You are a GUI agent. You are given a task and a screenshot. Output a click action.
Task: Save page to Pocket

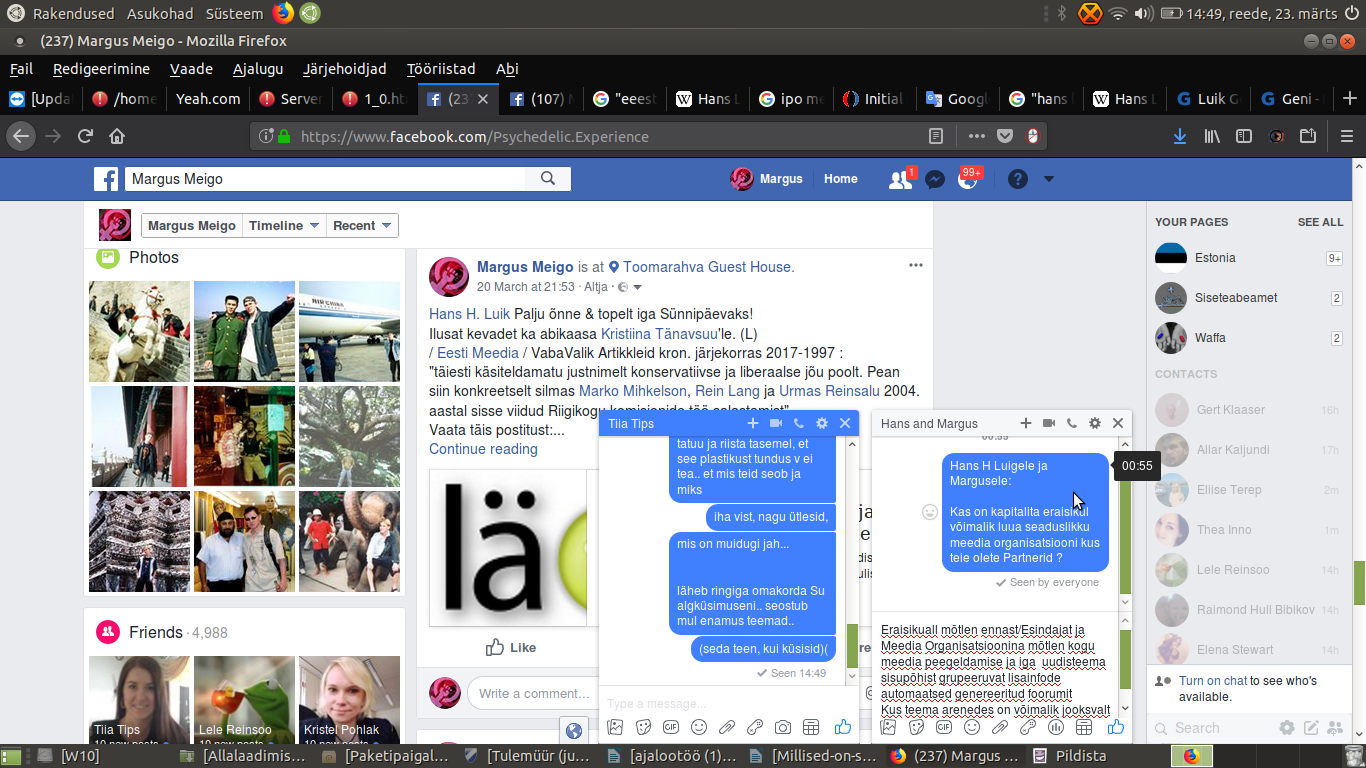point(1005,136)
